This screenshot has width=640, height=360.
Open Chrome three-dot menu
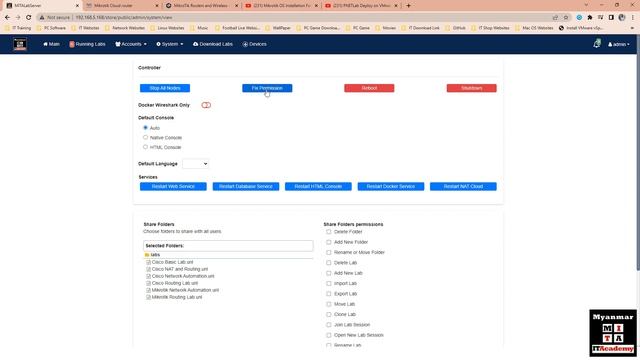[633, 18]
